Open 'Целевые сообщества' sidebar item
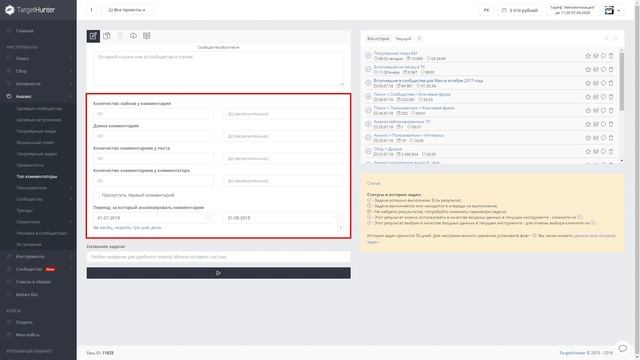Viewport: 640px width, 360px height. coord(39,109)
